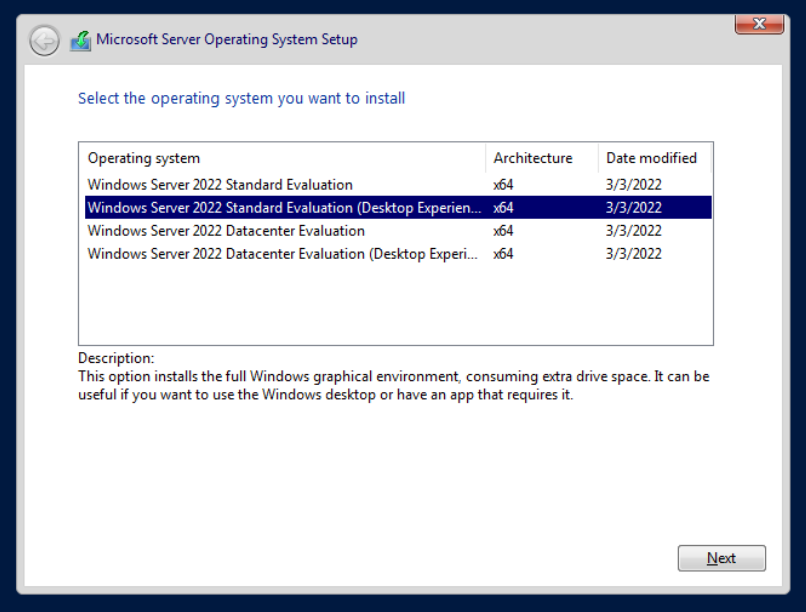The width and height of the screenshot is (806, 612).
Task: Click the Setup icon in title bar
Action: pyautogui.click(x=80, y=41)
